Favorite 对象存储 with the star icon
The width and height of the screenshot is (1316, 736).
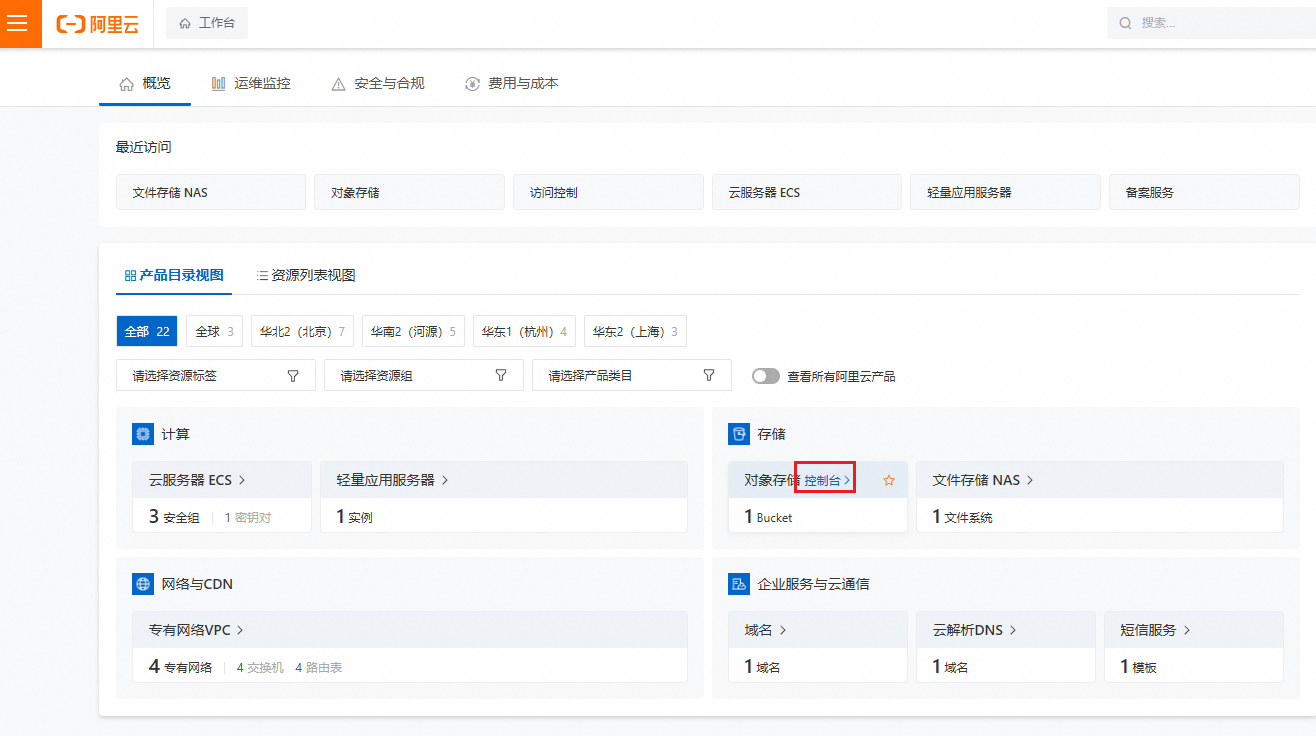click(889, 481)
